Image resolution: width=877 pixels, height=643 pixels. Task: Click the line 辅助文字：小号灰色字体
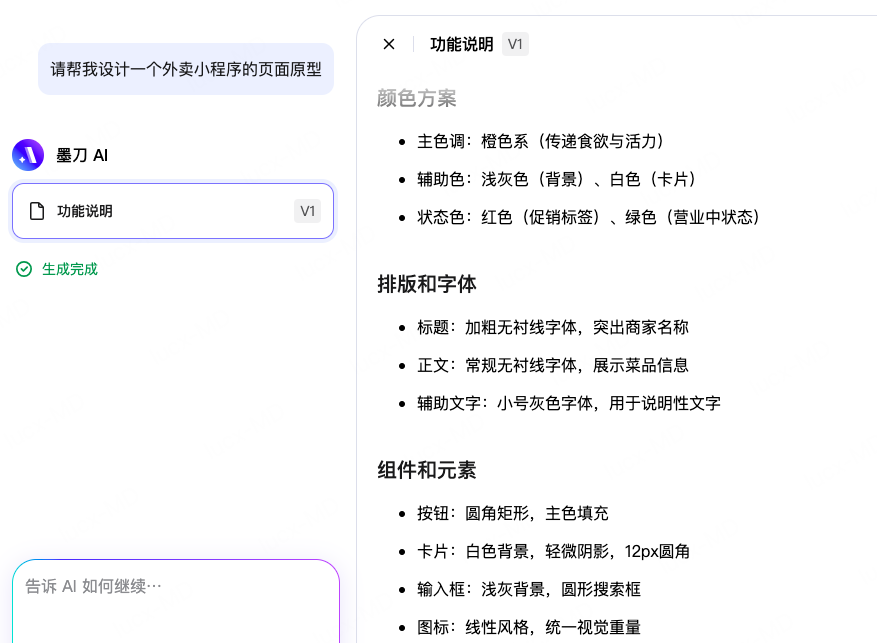pos(569,403)
